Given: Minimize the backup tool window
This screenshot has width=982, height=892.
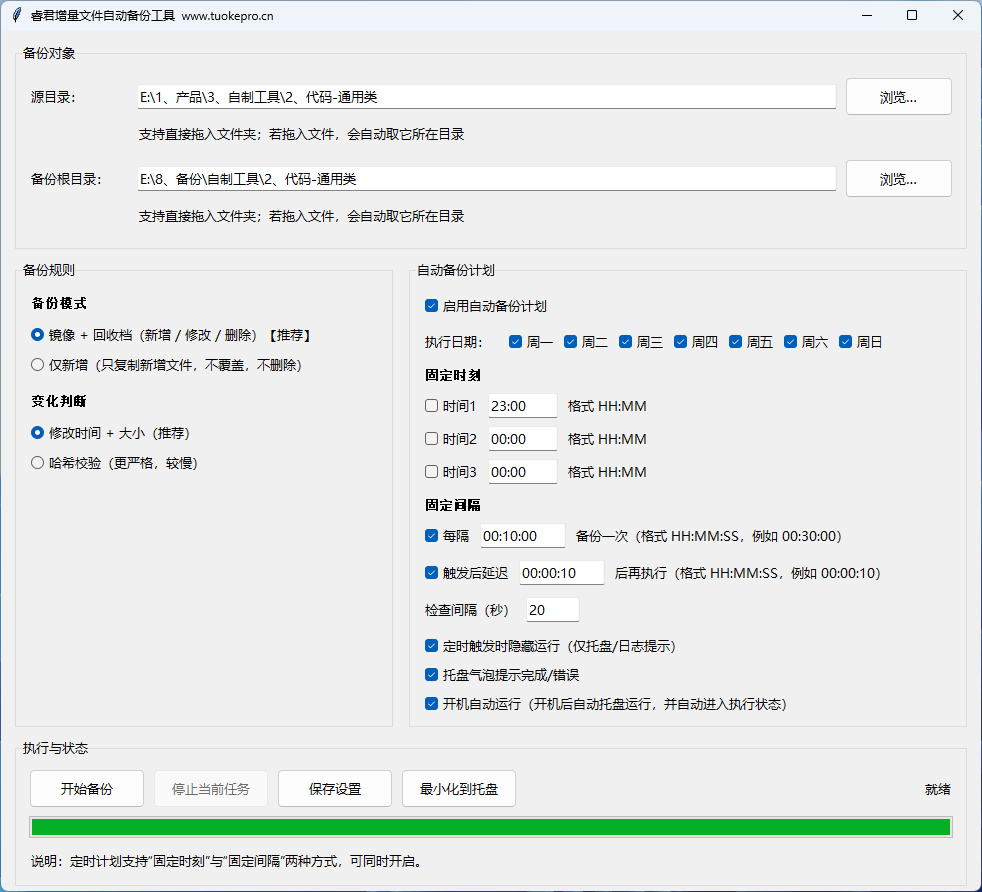Looking at the screenshot, I should click(867, 15).
